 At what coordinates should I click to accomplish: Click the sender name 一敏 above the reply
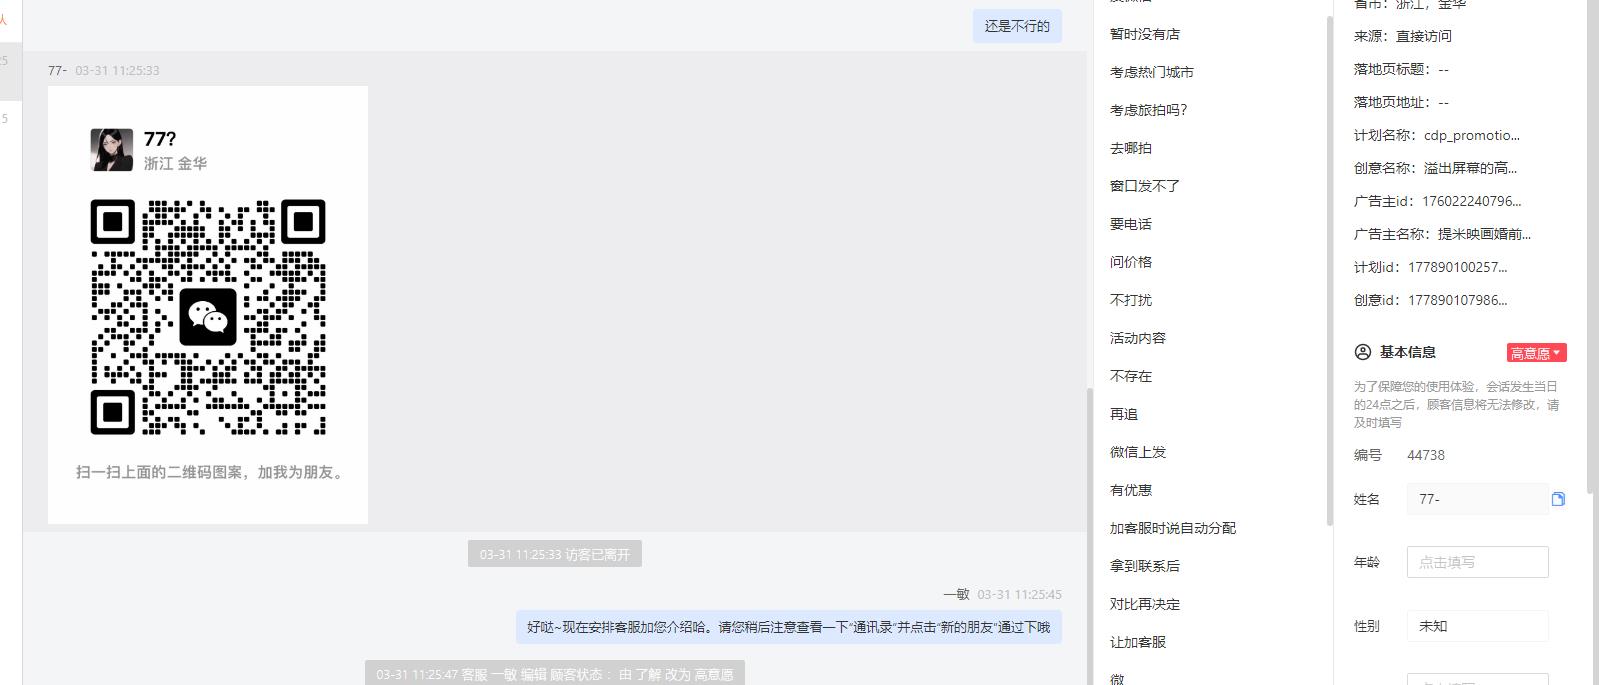tap(956, 594)
